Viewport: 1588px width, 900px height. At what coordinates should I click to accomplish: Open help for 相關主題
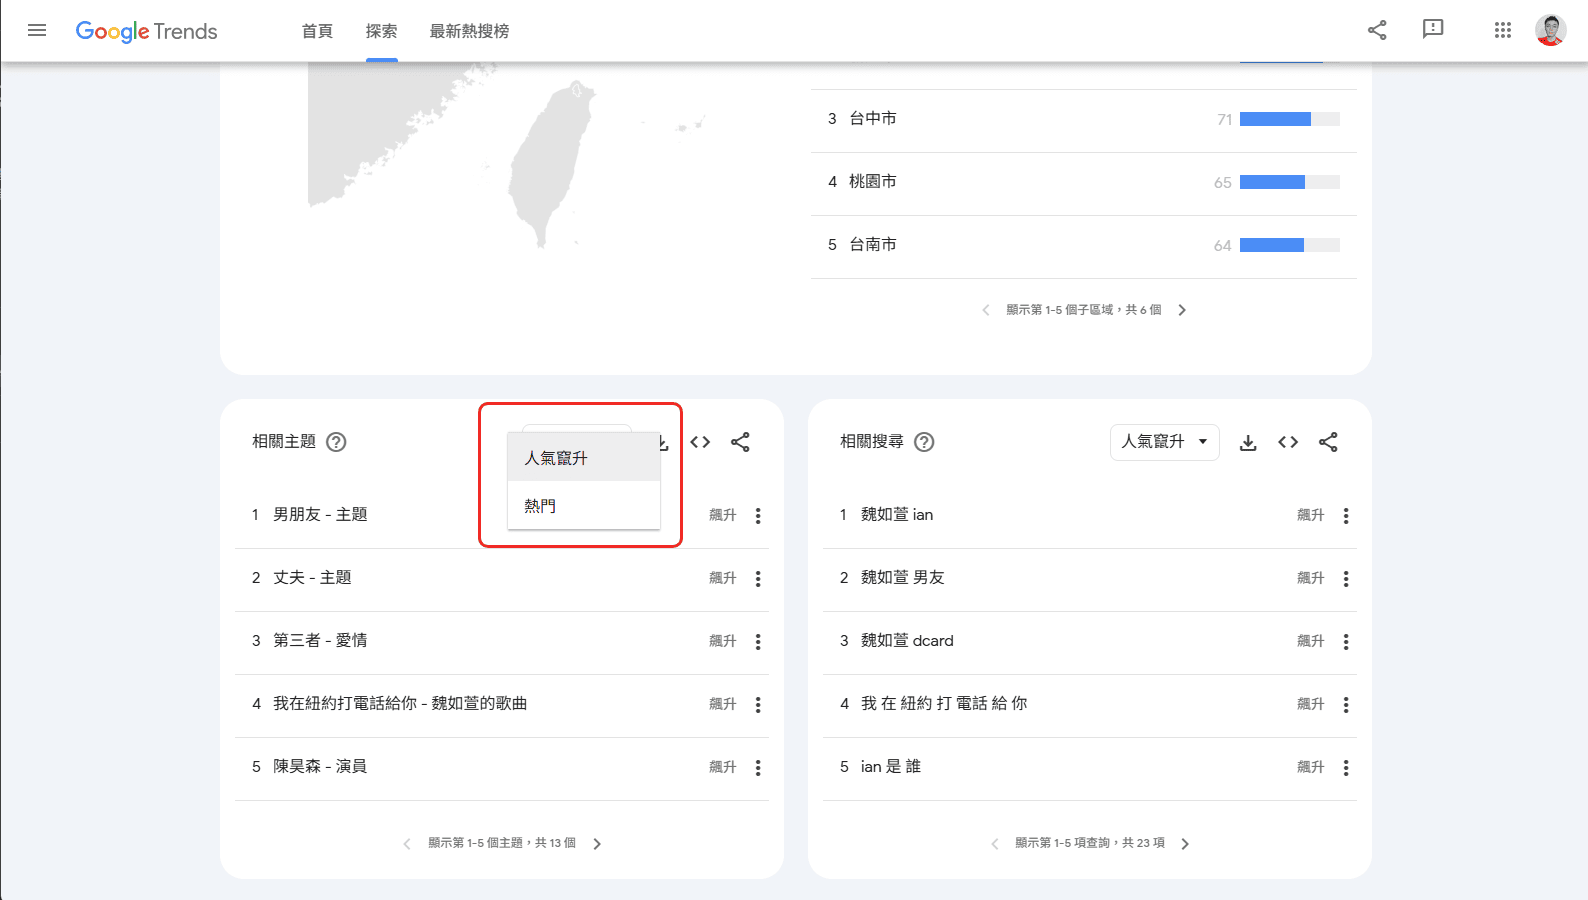337,442
